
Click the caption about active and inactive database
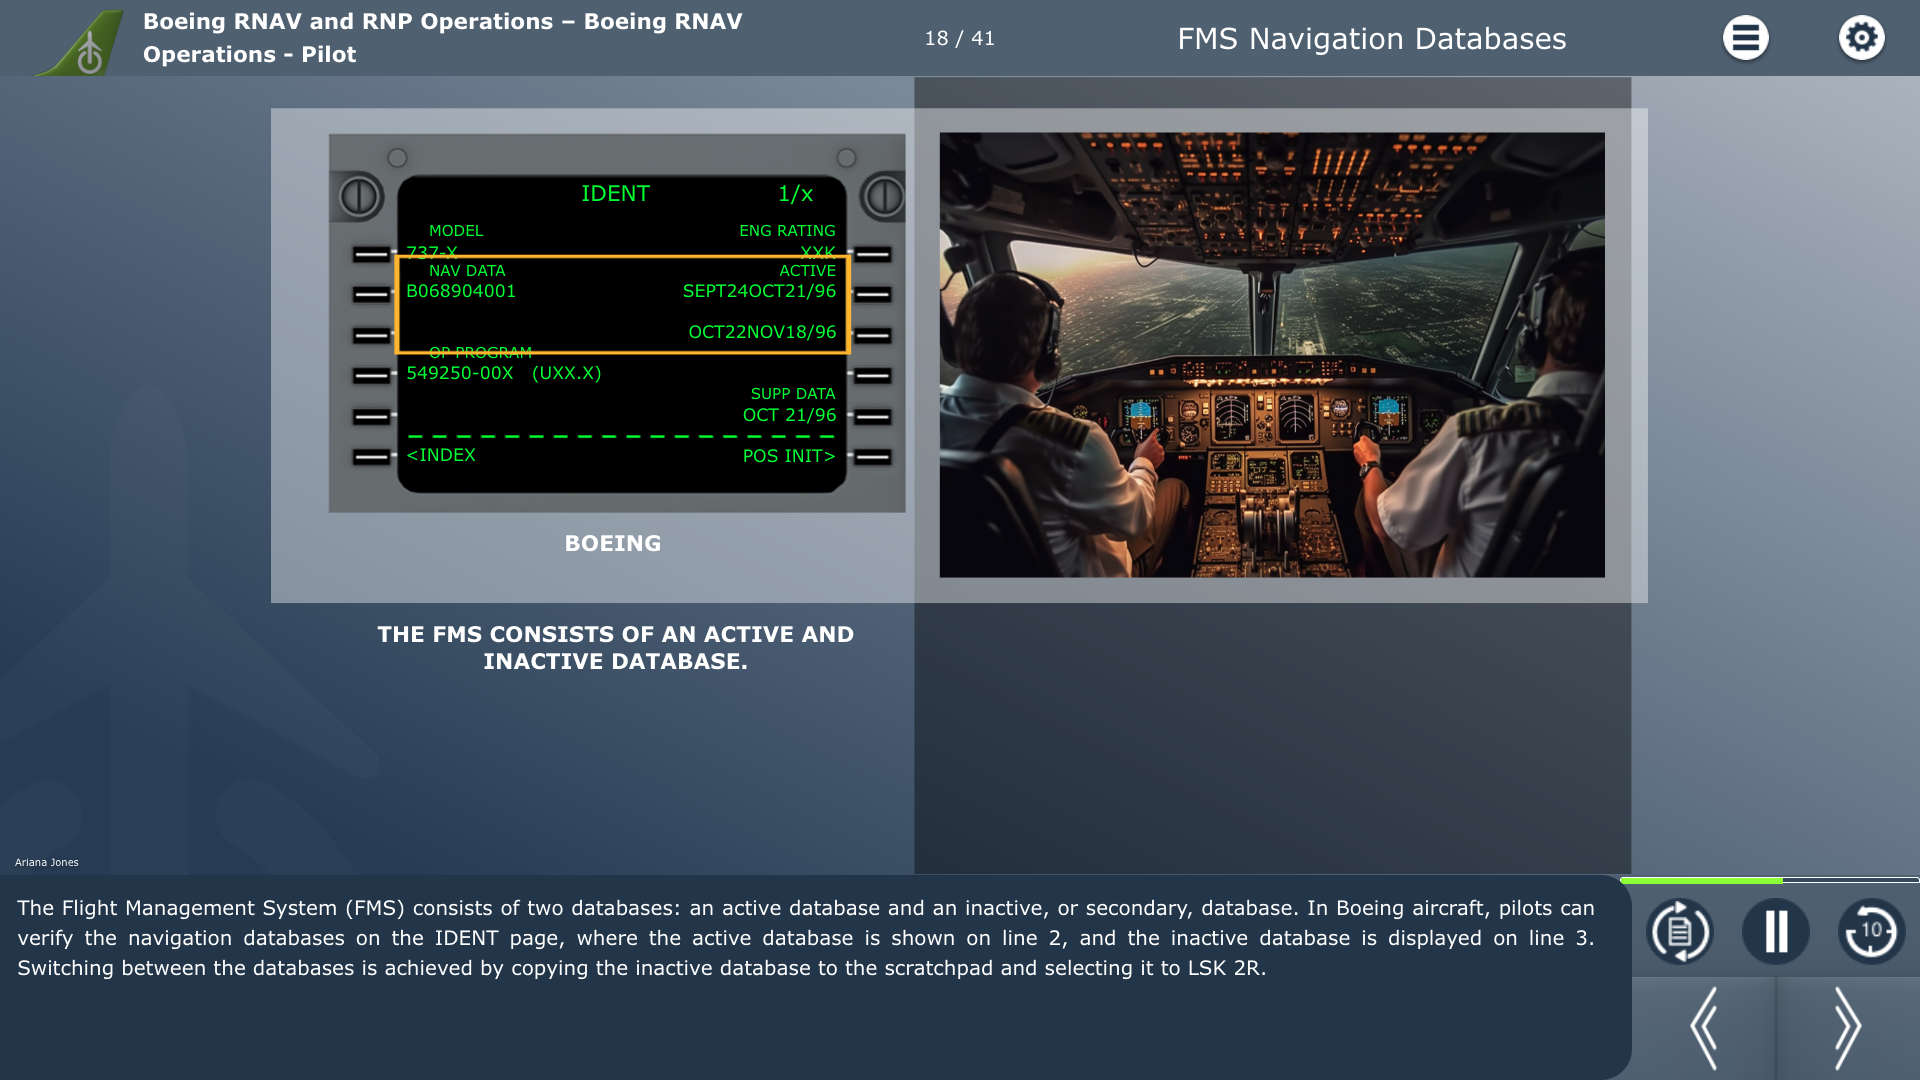(615, 648)
